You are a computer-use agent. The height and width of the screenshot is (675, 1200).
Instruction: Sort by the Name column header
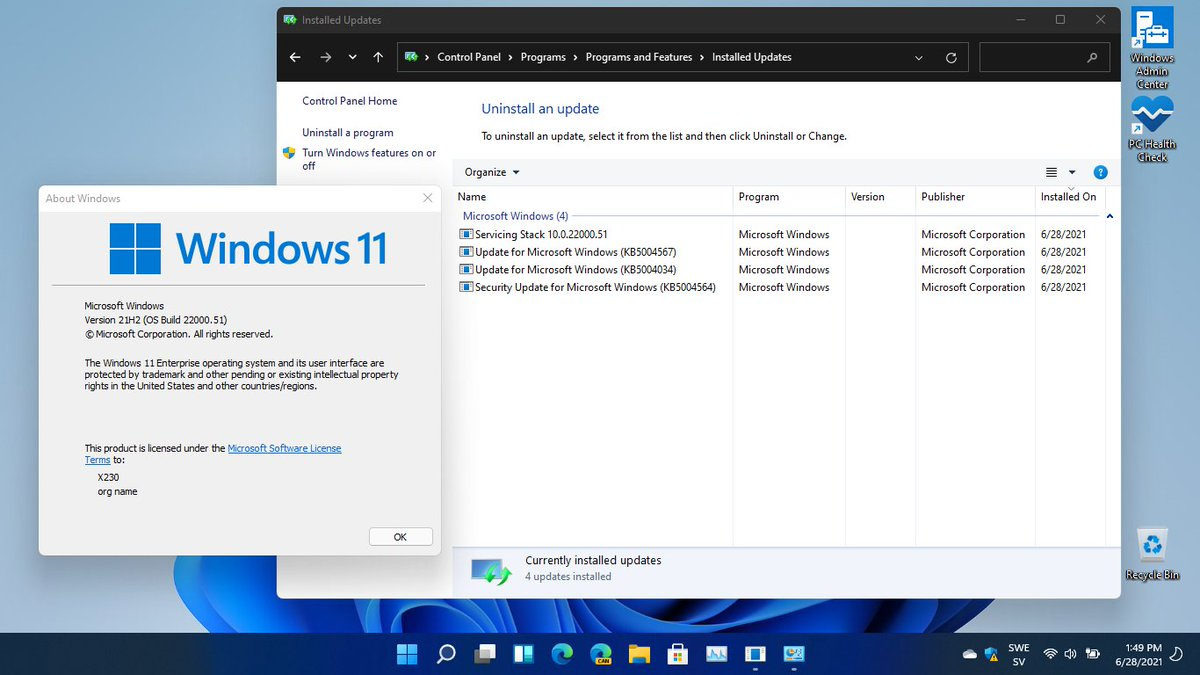593,197
